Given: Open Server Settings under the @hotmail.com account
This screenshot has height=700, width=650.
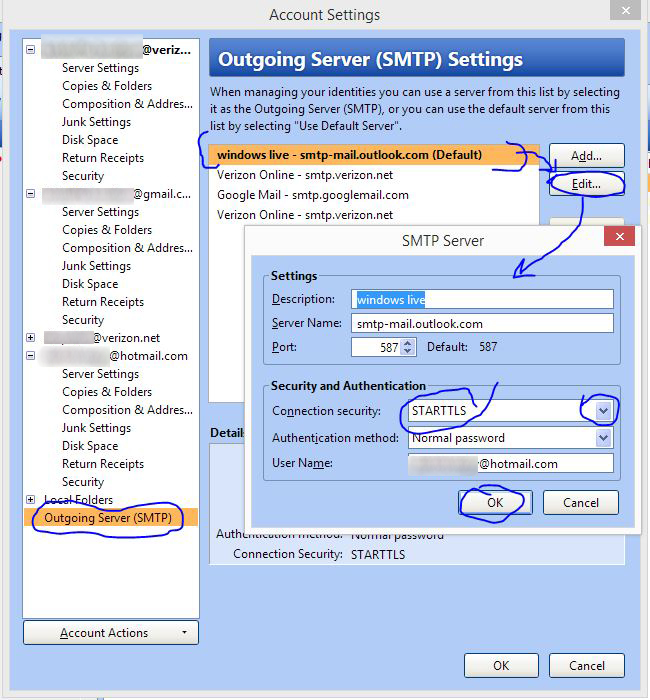Looking at the screenshot, I should point(100,374).
